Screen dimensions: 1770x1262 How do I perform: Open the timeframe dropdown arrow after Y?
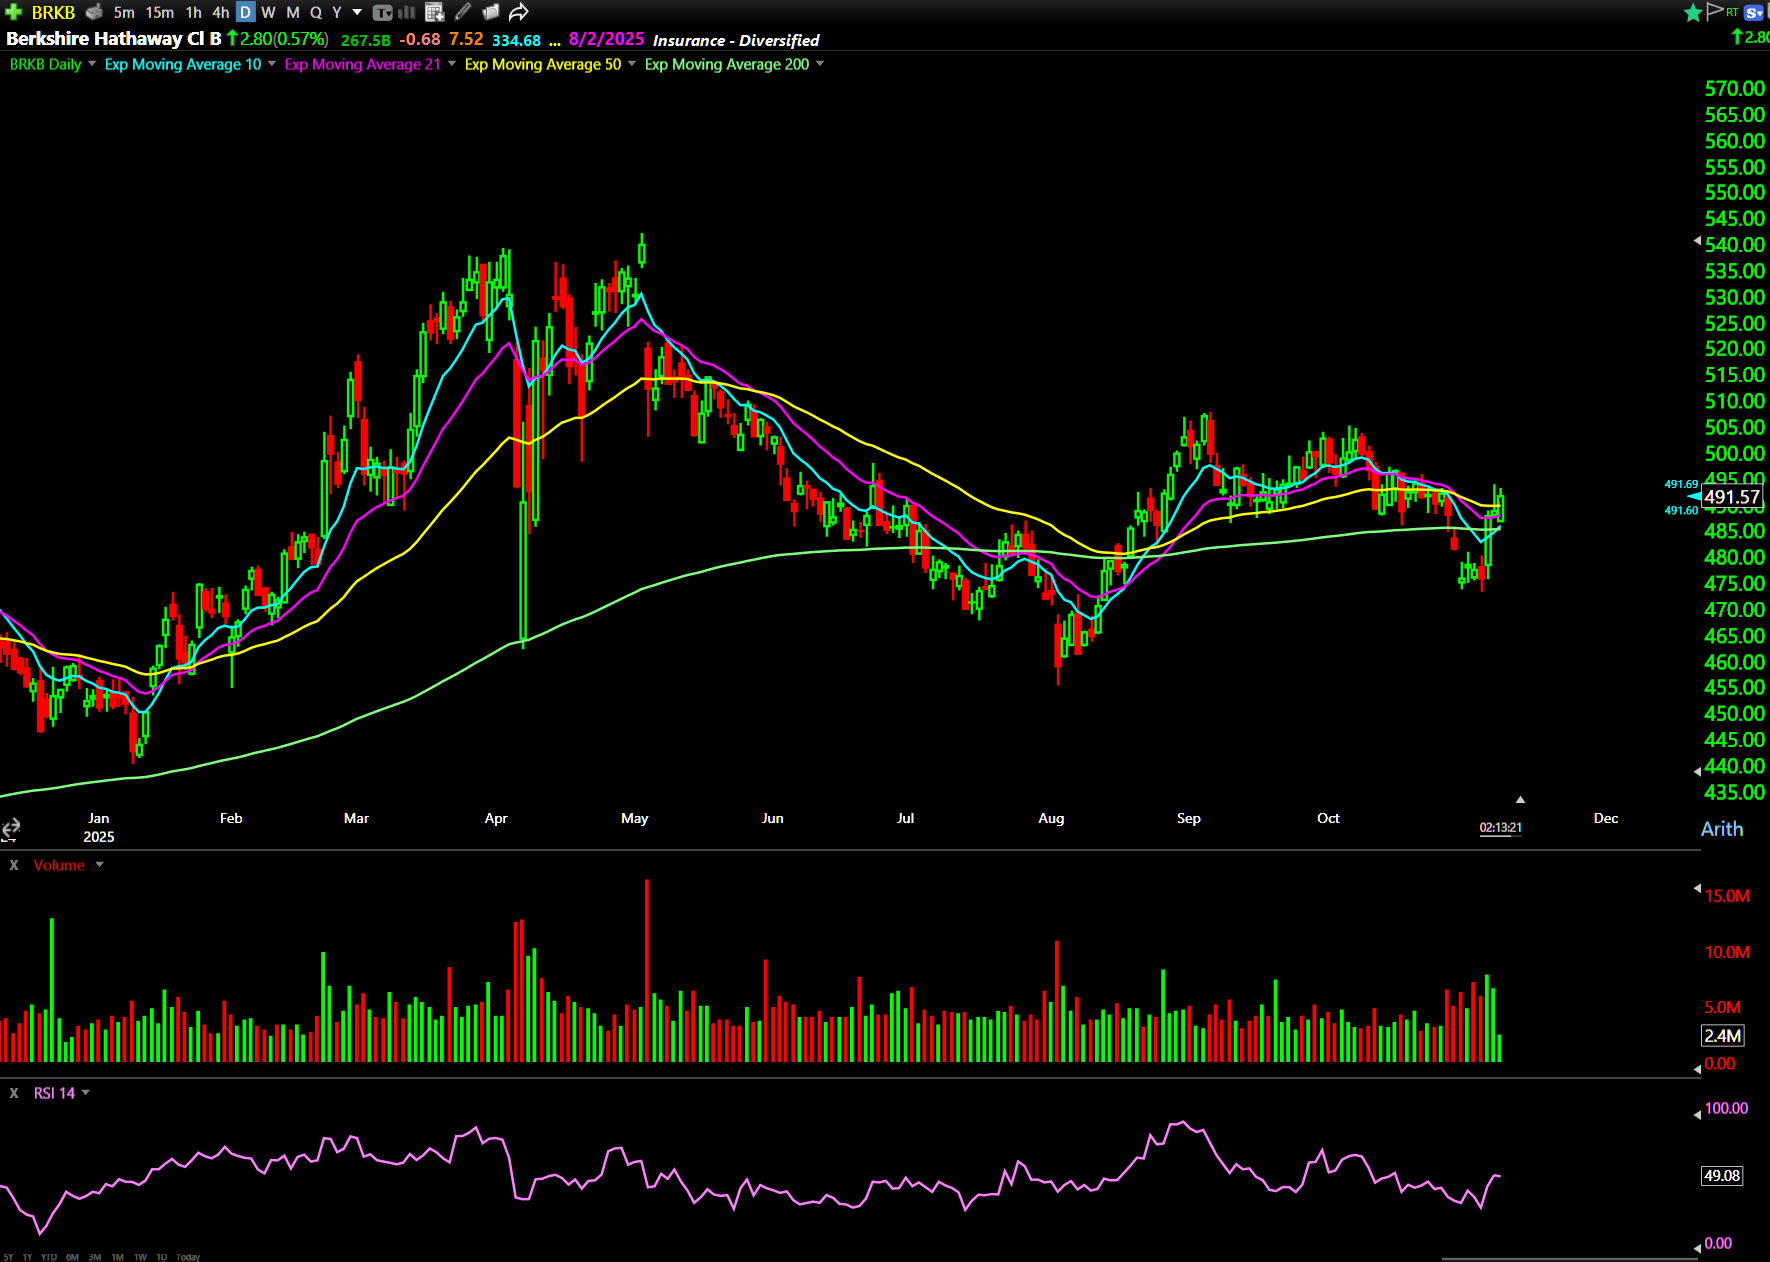pyautogui.click(x=357, y=12)
